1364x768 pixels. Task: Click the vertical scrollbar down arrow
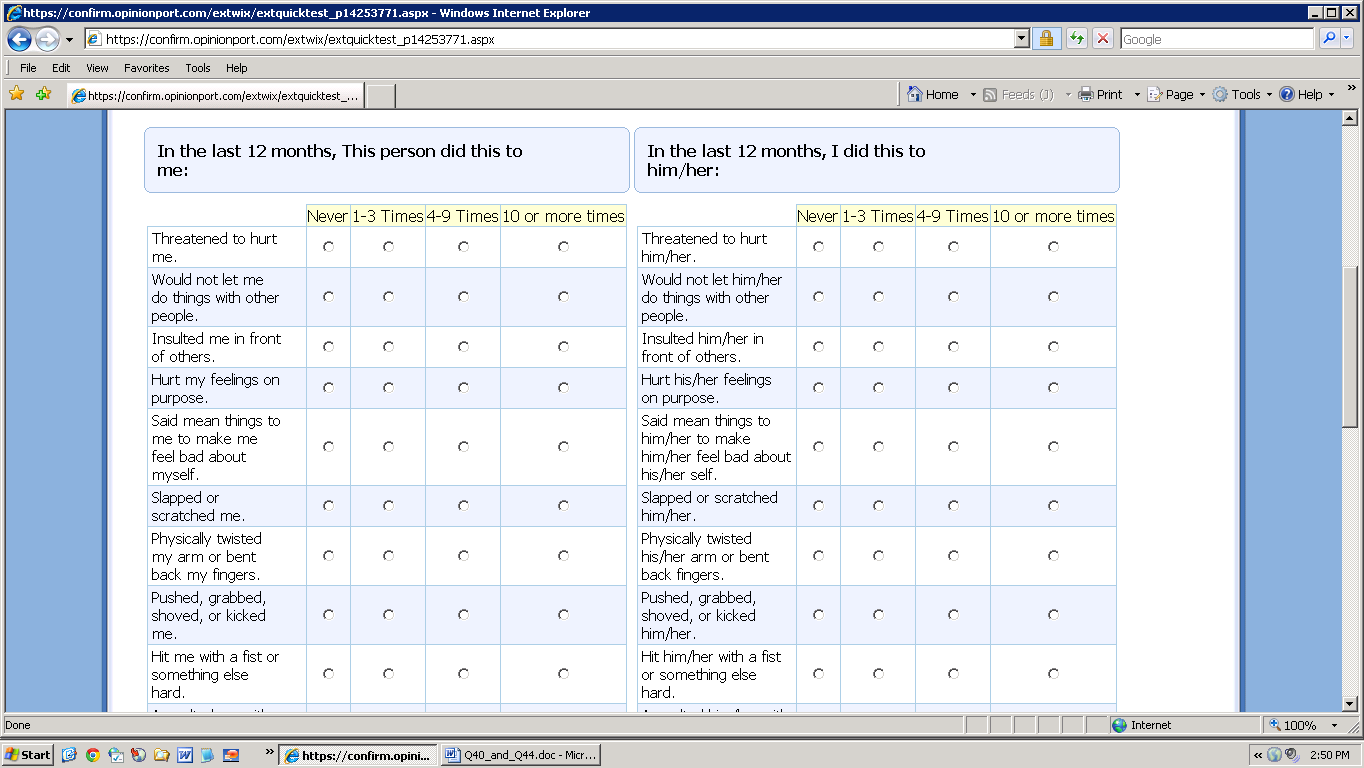click(1350, 704)
